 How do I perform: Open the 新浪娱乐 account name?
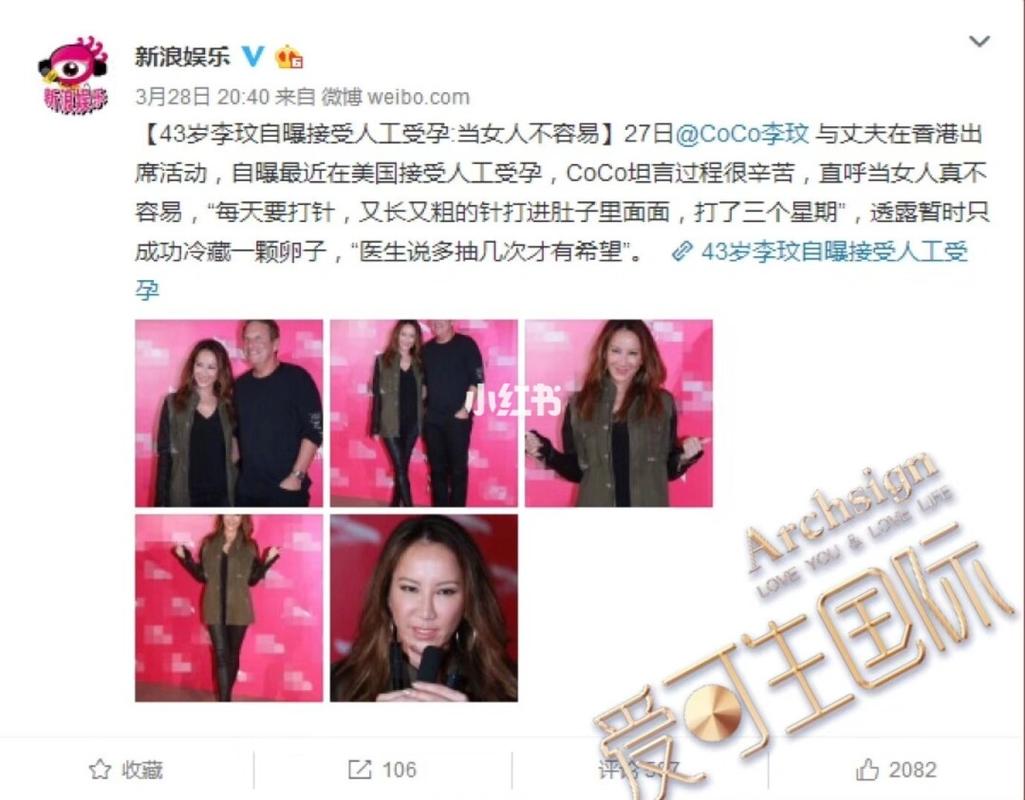tap(182, 57)
